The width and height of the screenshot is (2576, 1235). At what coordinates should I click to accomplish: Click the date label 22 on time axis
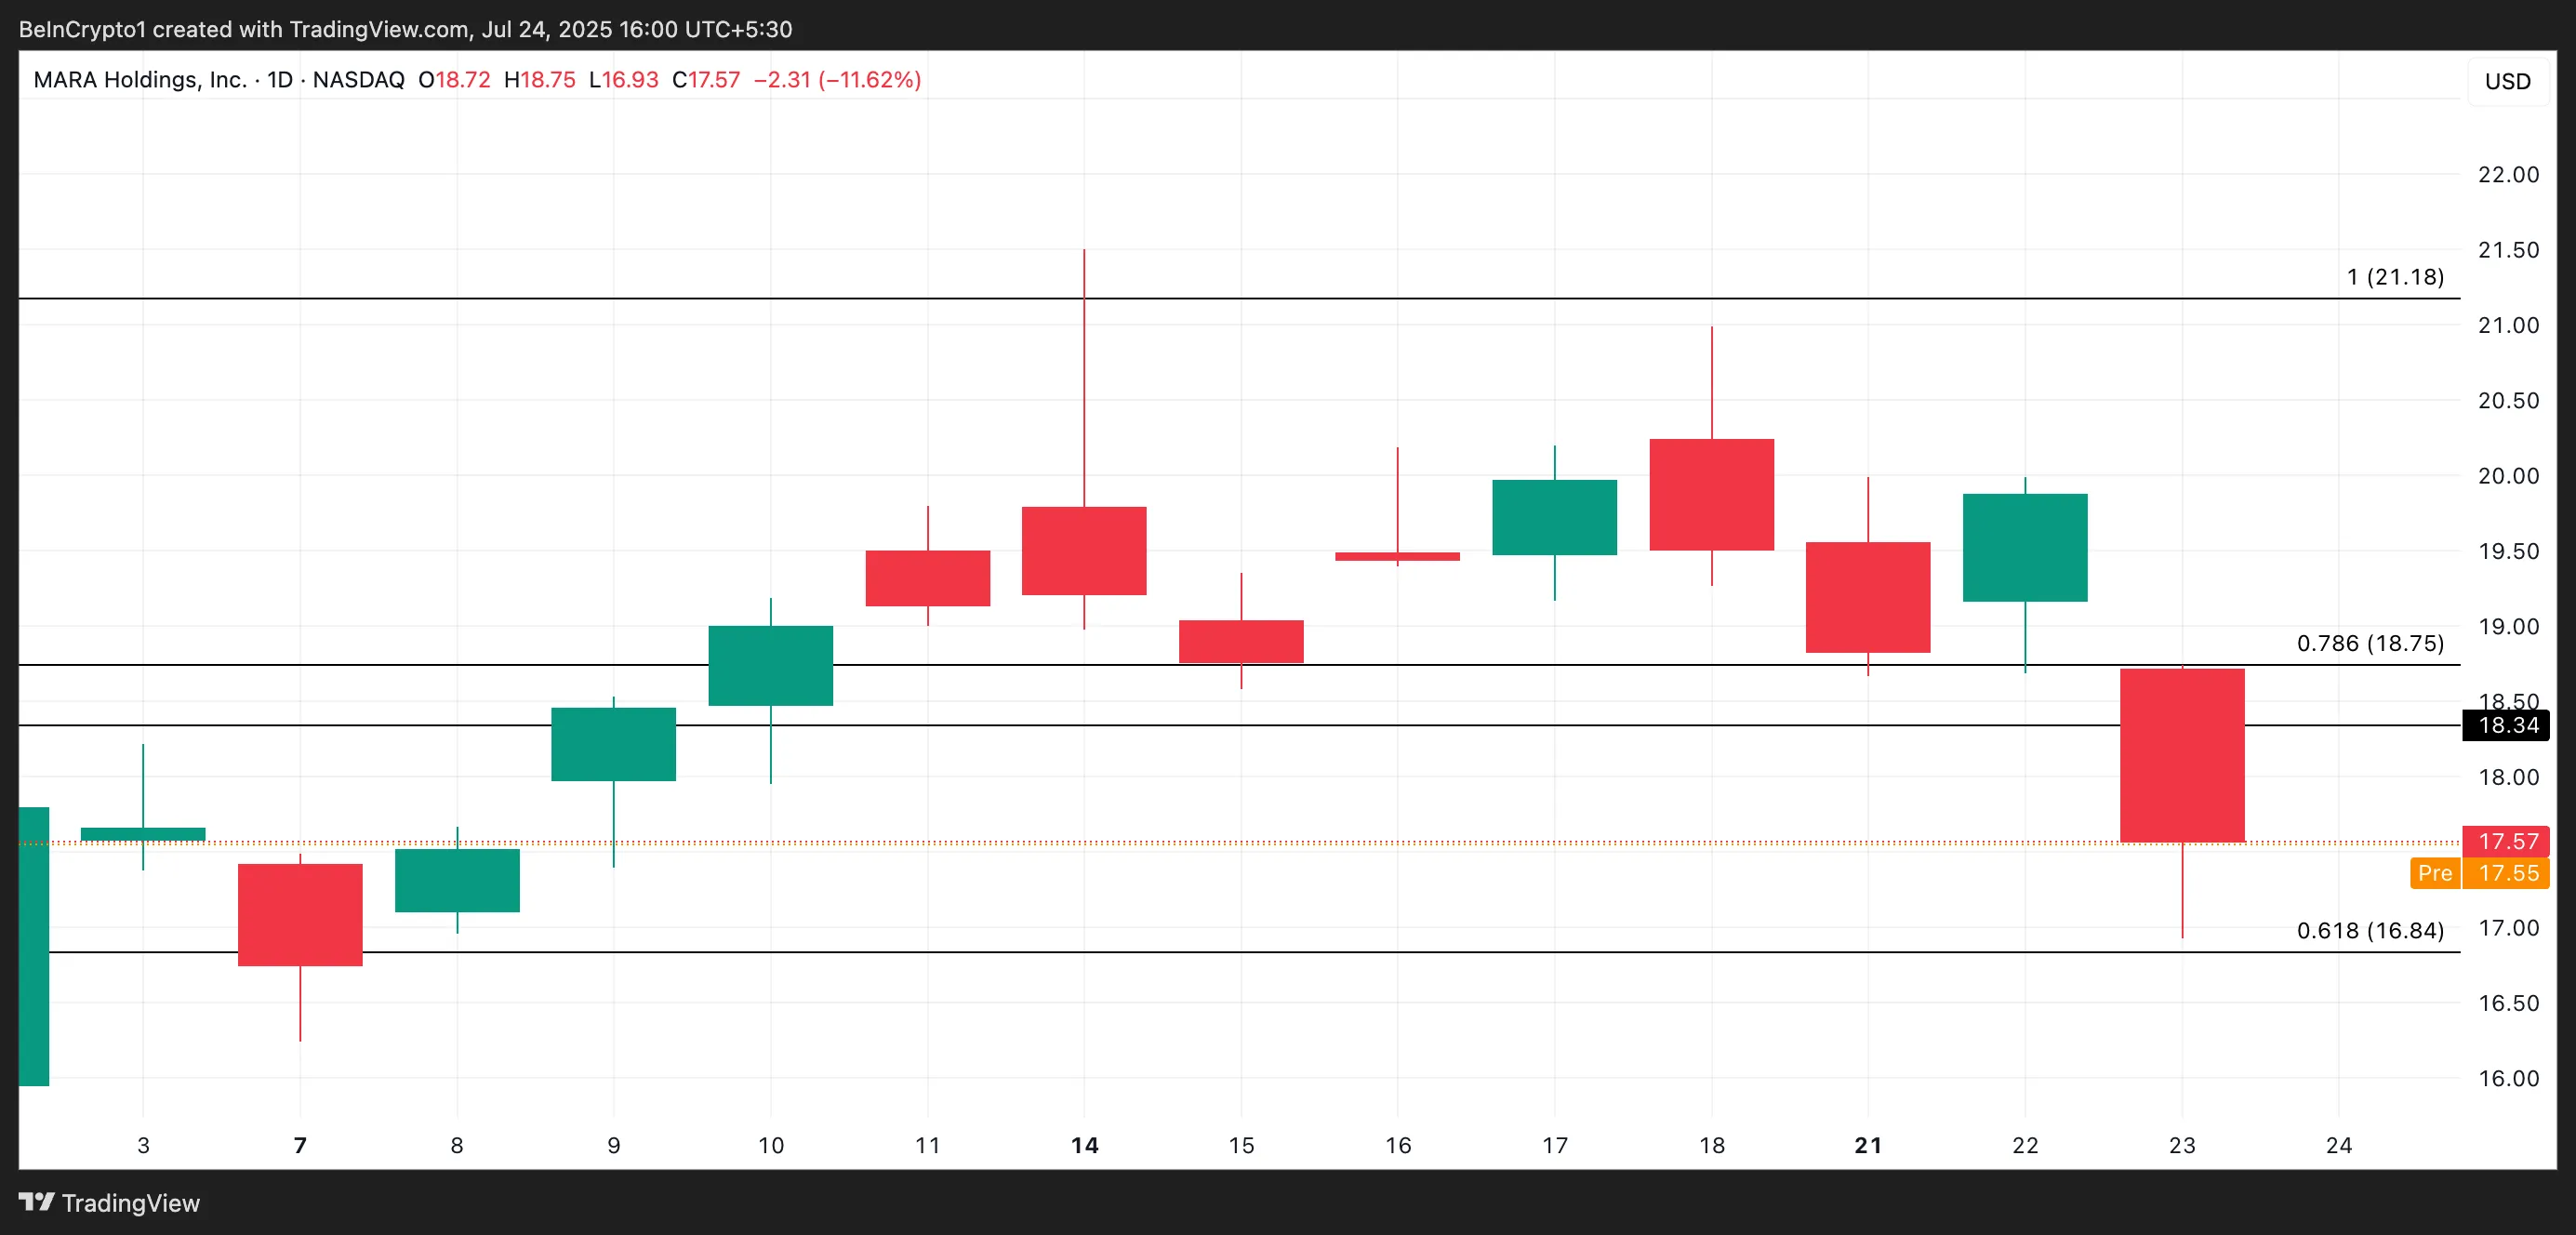coord(2025,1145)
